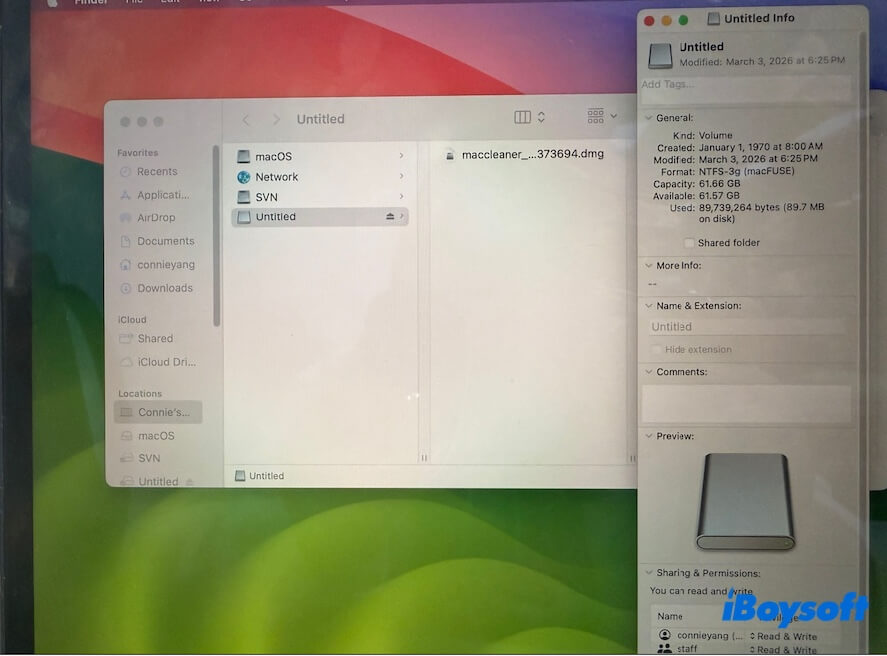Select the SVN disk in column list

point(320,197)
